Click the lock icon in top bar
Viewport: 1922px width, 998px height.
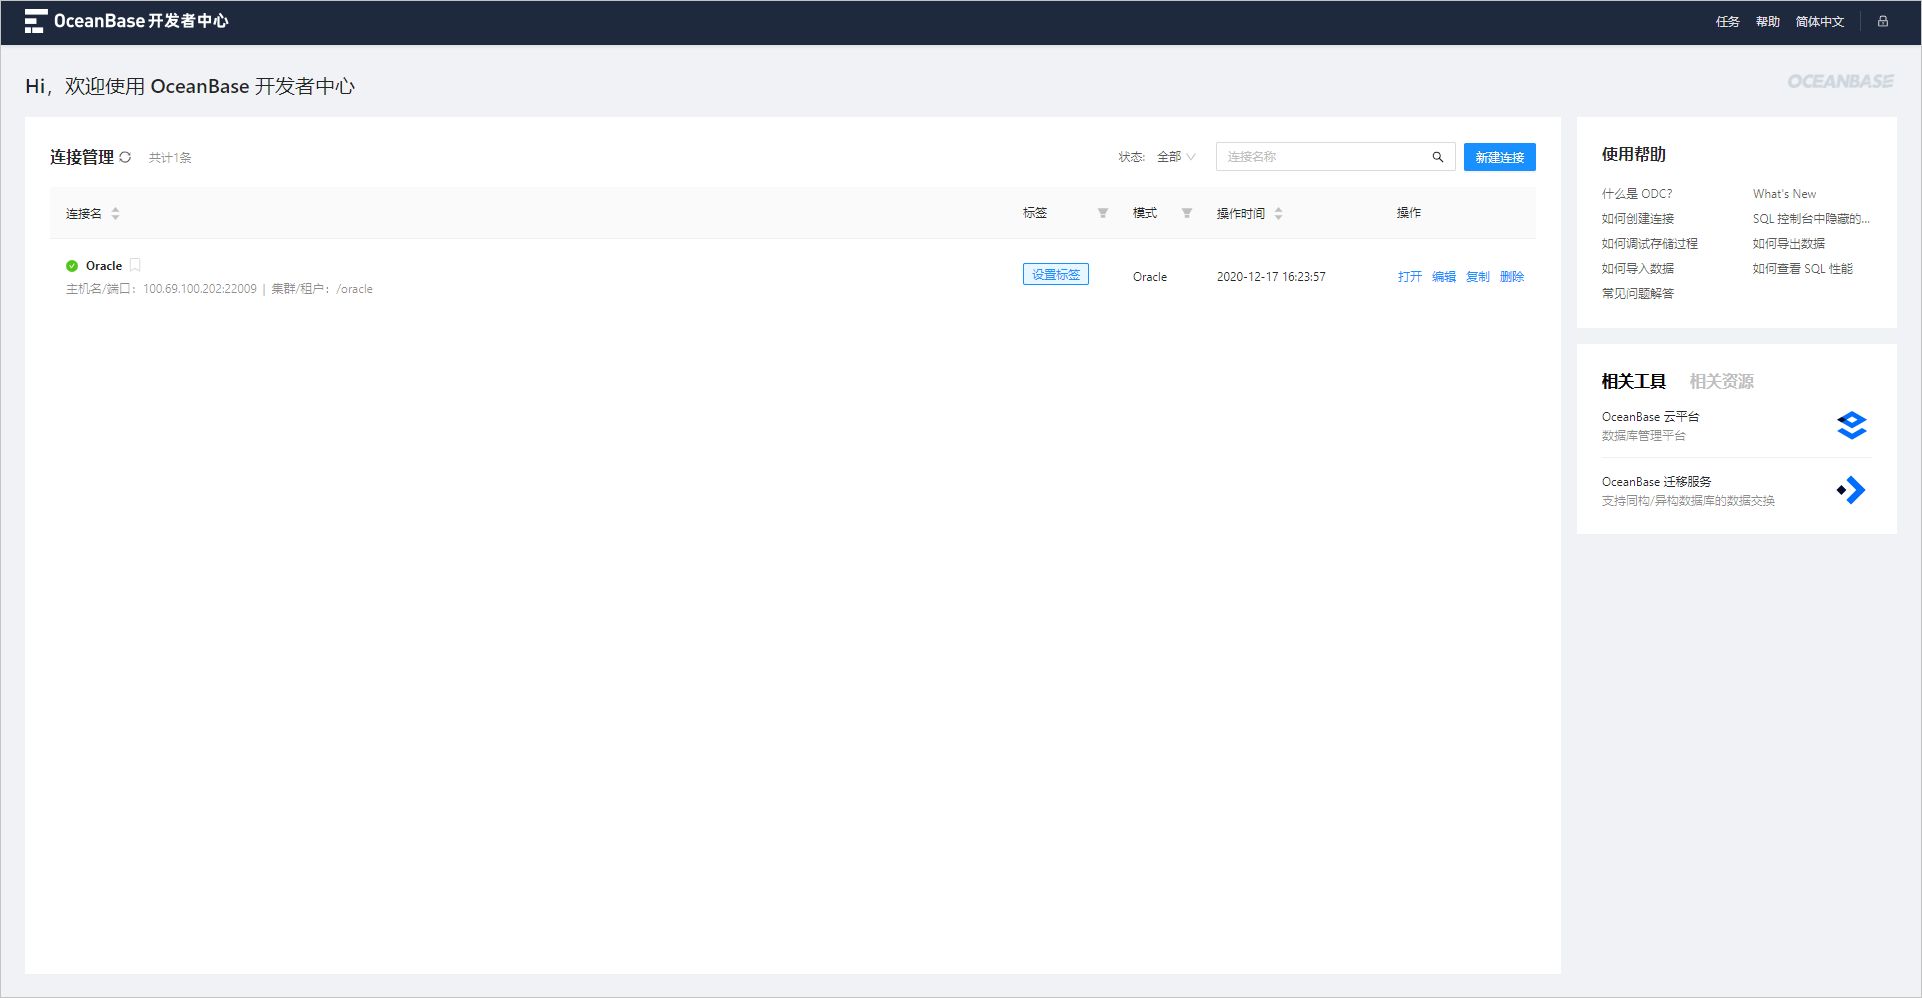coord(1882,21)
